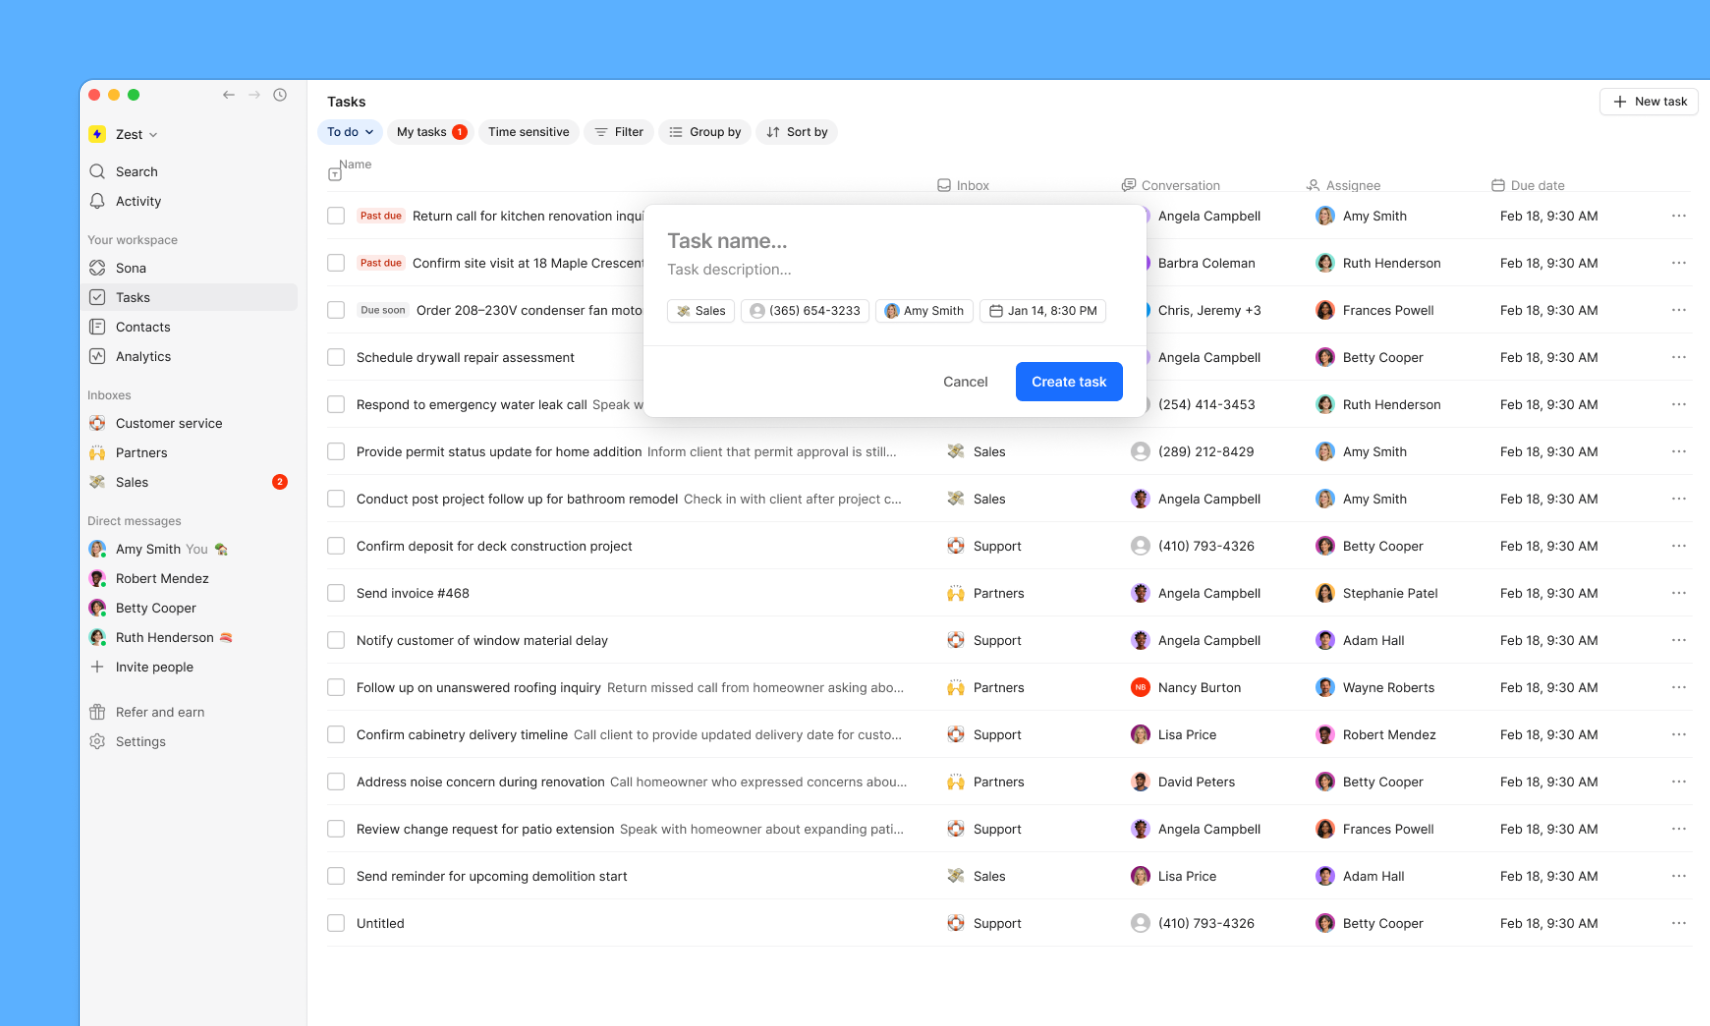Click the Create task button
The image size is (1710, 1026).
click(1069, 382)
